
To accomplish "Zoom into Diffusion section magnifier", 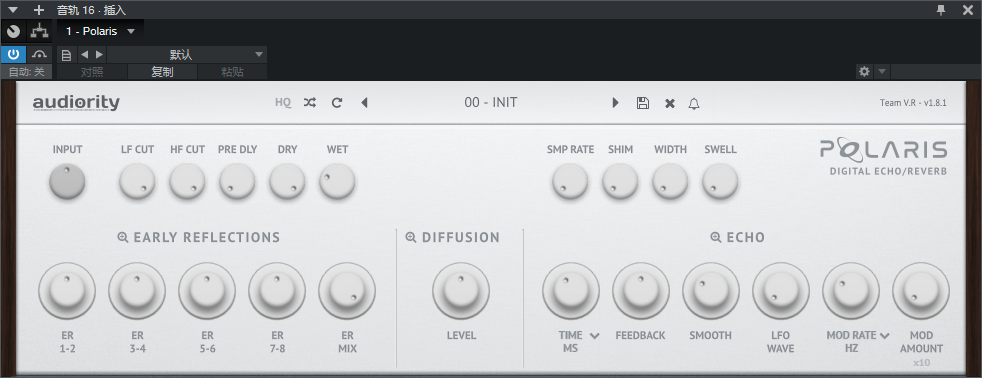I will pyautogui.click(x=411, y=237).
